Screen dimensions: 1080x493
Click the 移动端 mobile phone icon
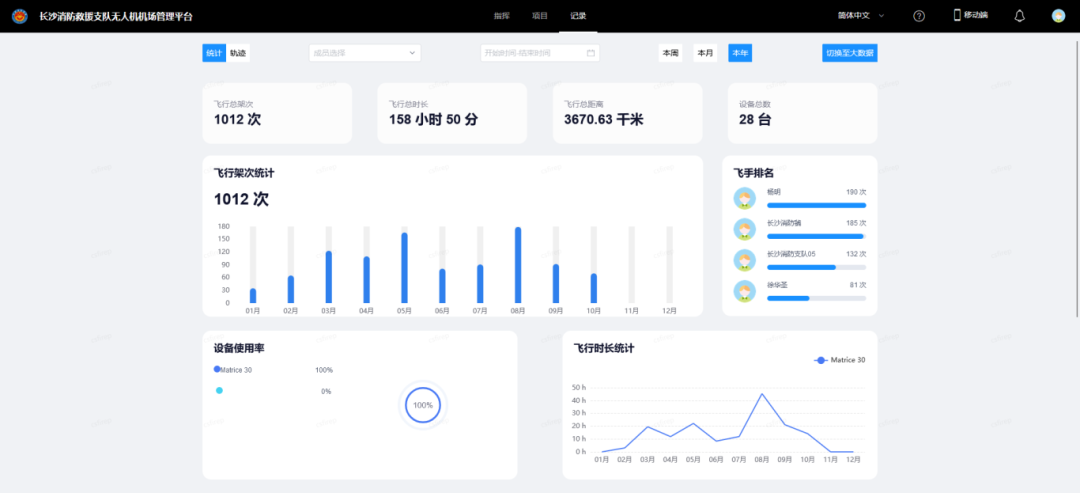957,15
